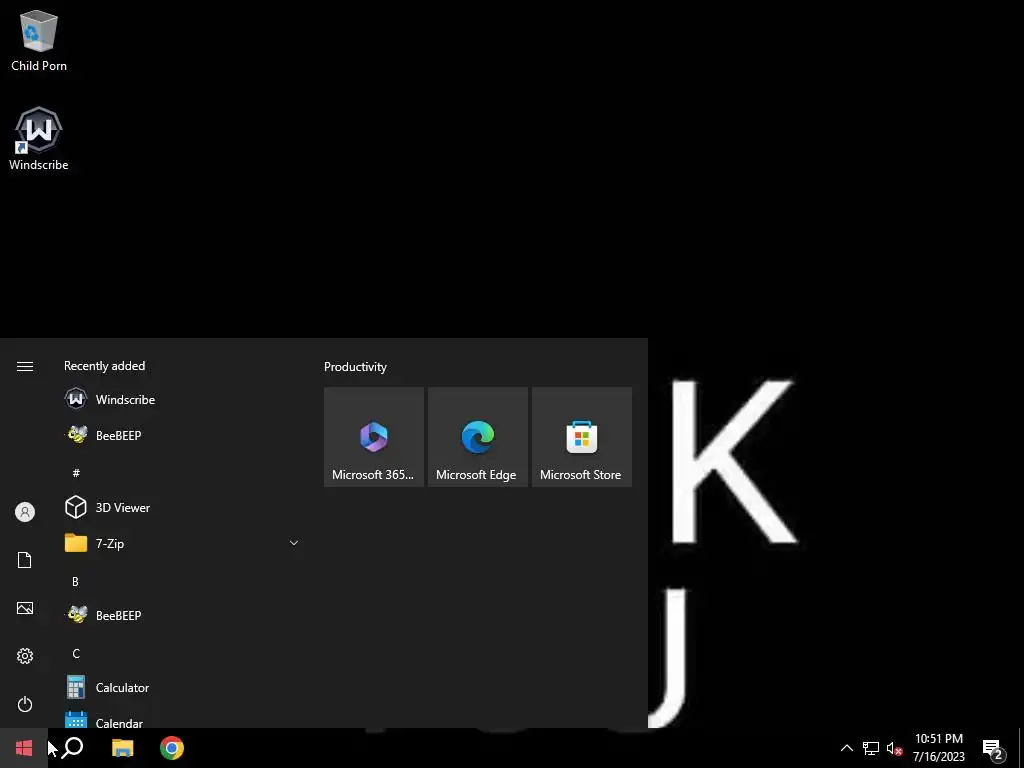The image size is (1024, 768).
Task: Click the Power button in Start sidebar
Action: (25, 704)
